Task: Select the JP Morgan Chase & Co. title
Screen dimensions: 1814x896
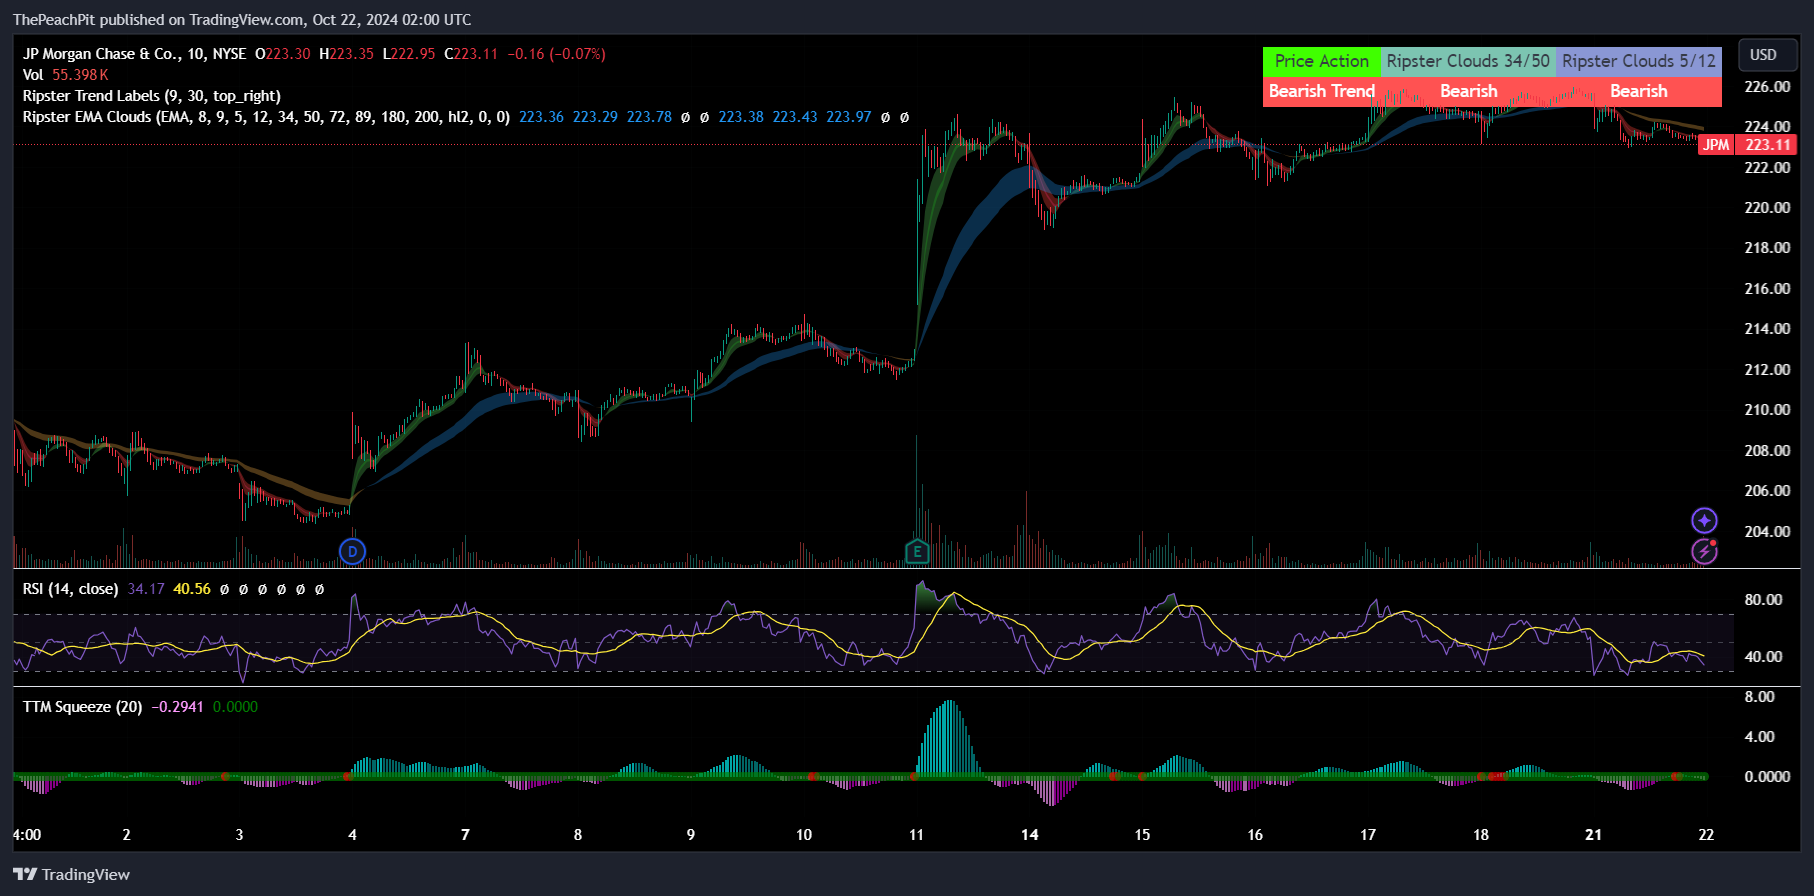Action: pos(134,54)
